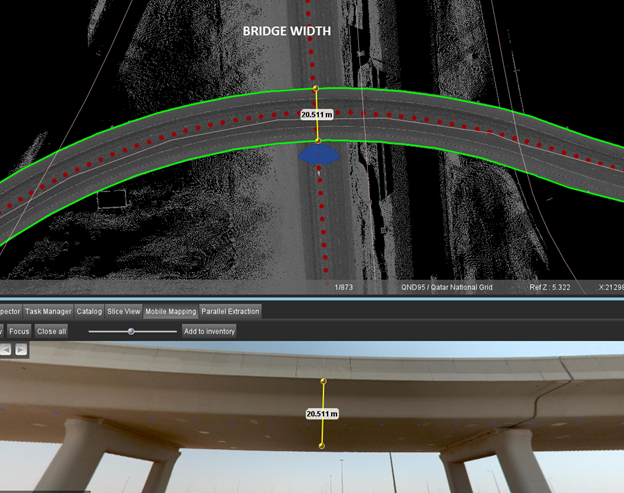The image size is (624, 493).
Task: Click the 20.511 m label in panorama
Action: [x=322, y=413]
